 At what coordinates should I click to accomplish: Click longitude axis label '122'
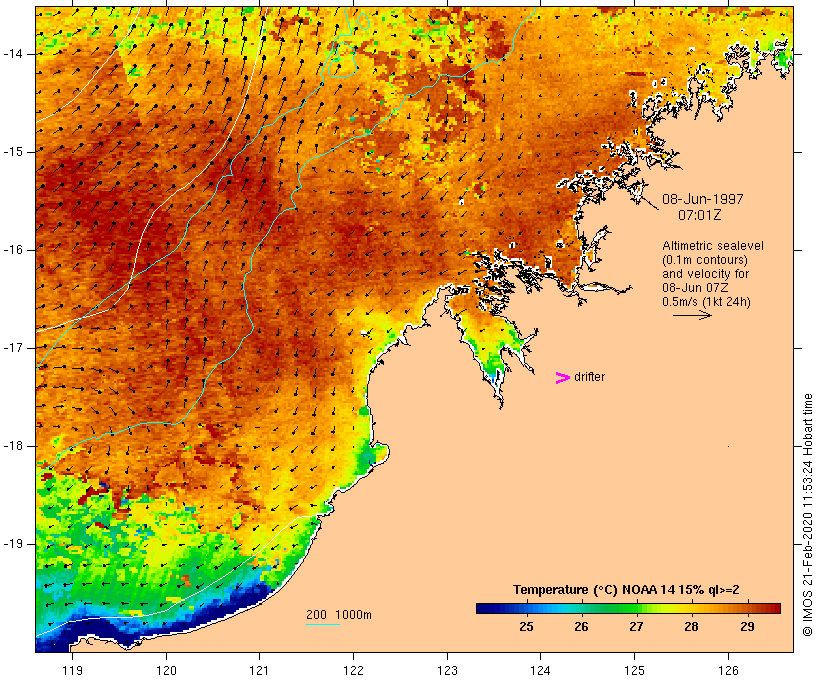(354, 670)
